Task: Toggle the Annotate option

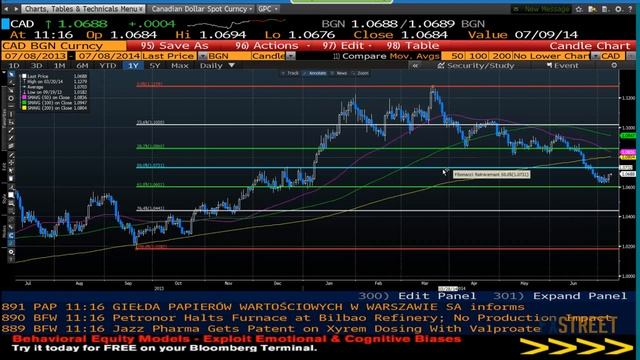Action: [x=315, y=73]
